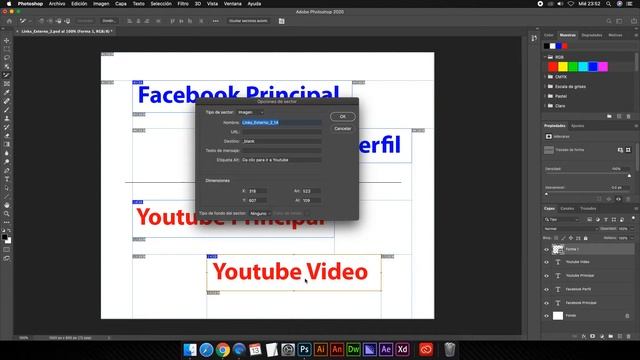
Task: Select the Eraser tool
Action: tap(7, 136)
